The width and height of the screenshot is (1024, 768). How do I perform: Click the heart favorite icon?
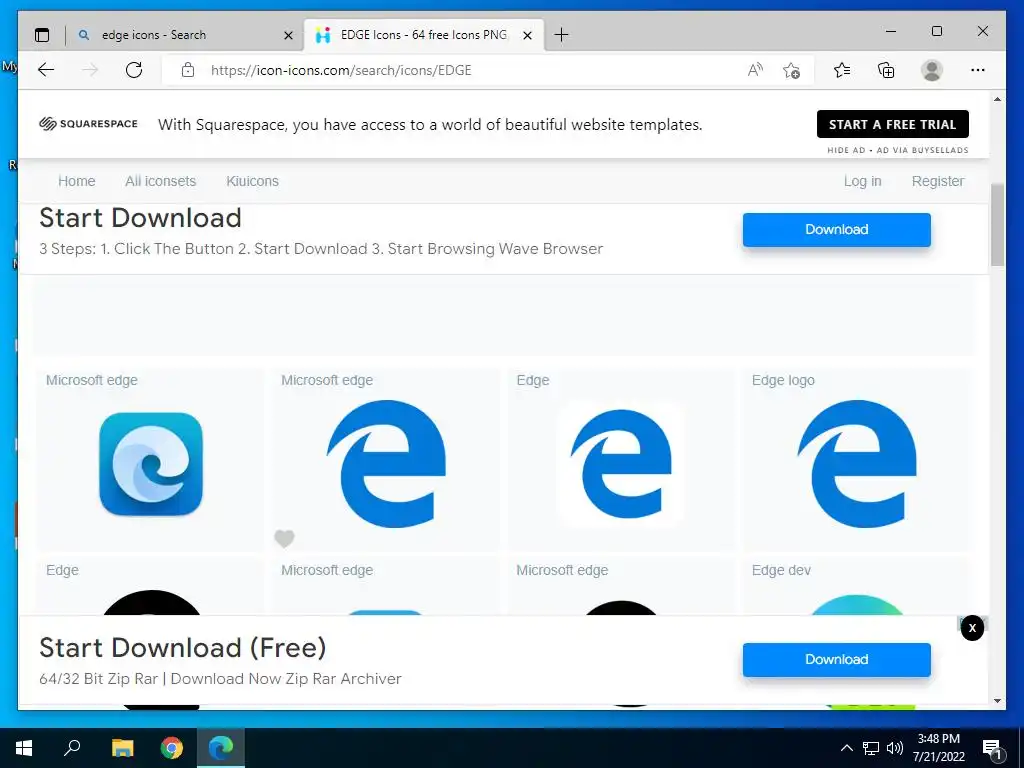284,539
